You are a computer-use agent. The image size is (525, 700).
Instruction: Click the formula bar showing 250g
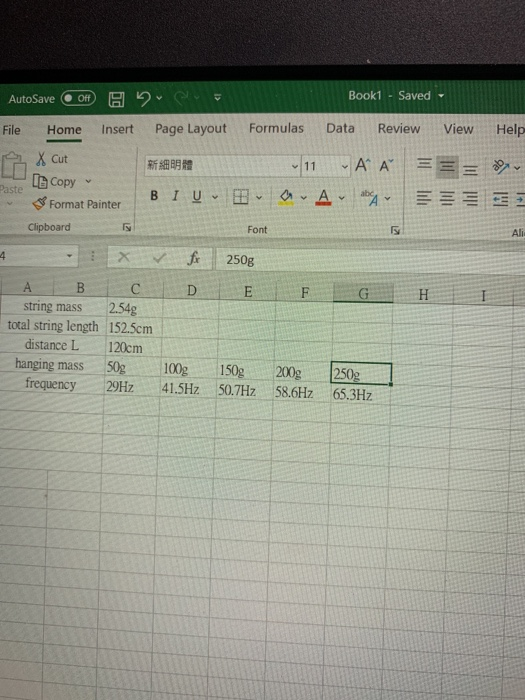(x=370, y=260)
